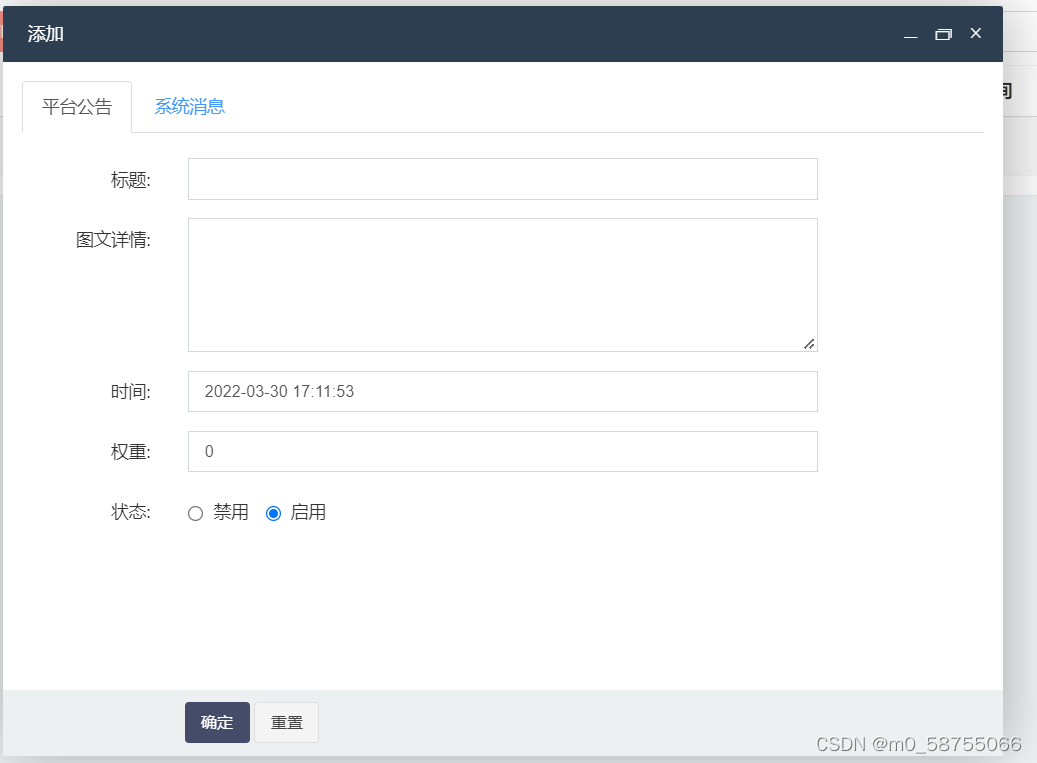Close the 添加 dialog
The image size is (1037, 763).
pos(975,33)
